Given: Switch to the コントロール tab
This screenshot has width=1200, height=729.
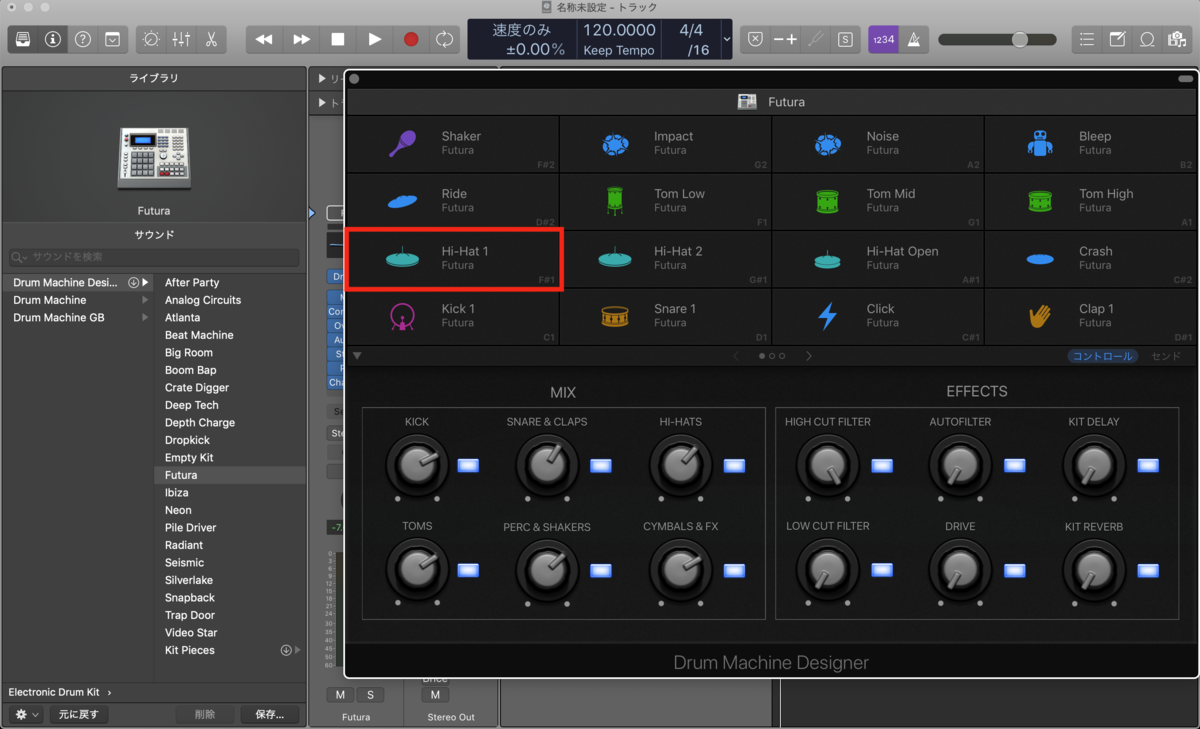Looking at the screenshot, I should coord(1102,356).
